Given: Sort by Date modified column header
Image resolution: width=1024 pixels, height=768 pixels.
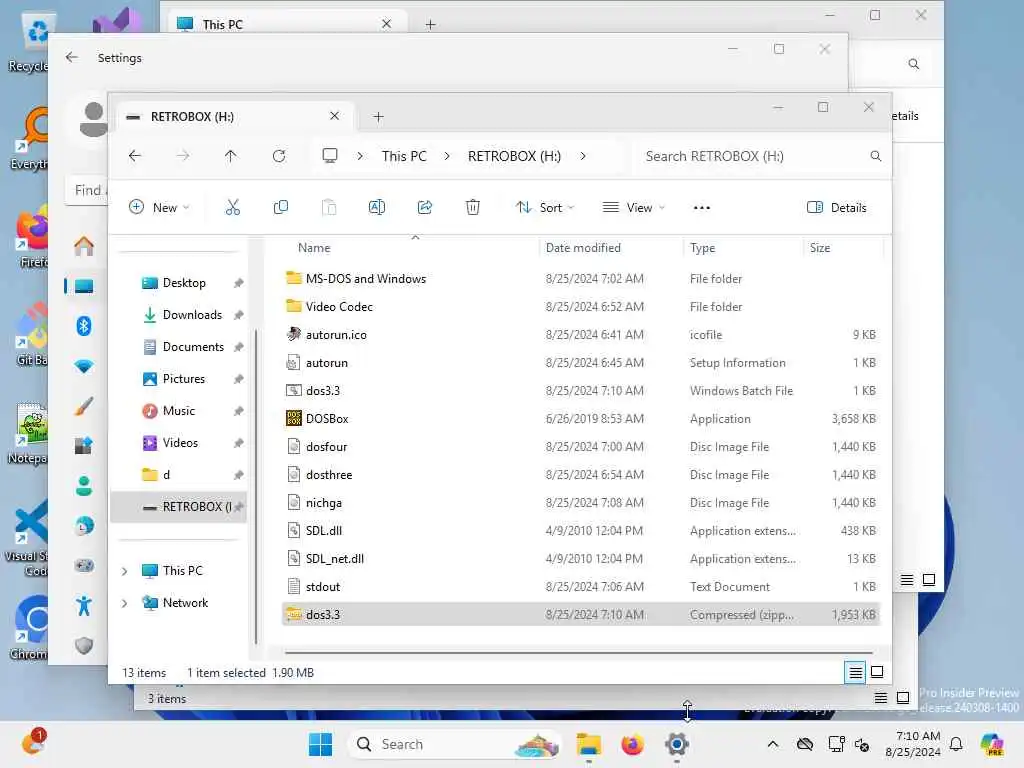Looking at the screenshot, I should click(583, 248).
